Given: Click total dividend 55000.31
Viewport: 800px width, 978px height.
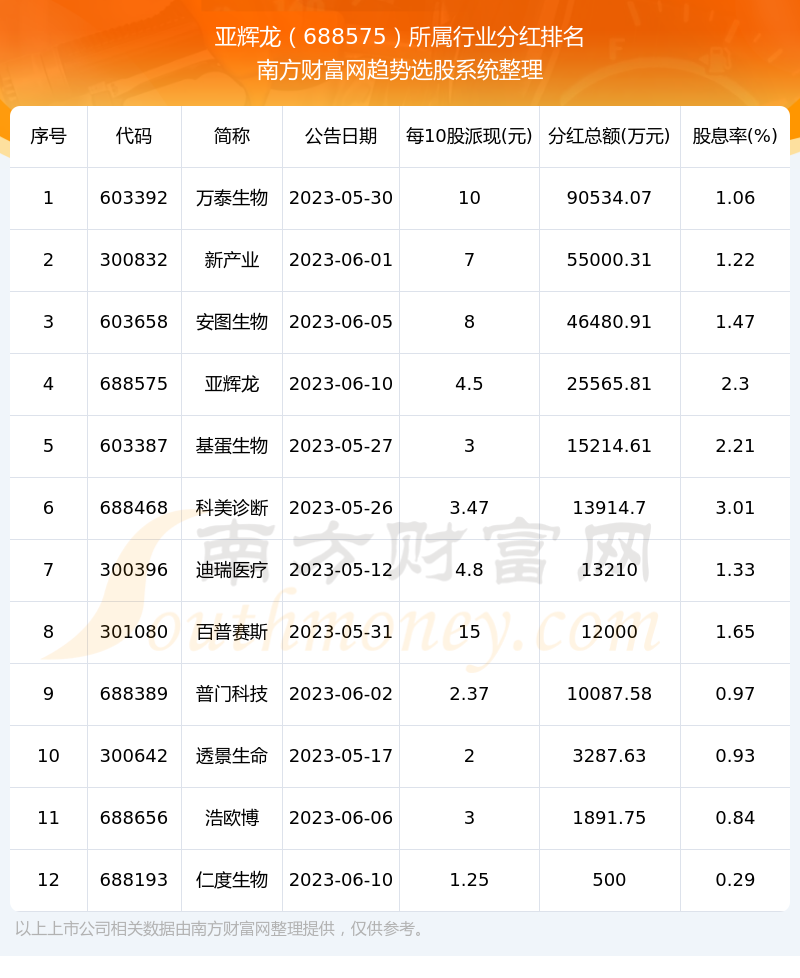Looking at the screenshot, I should (609, 259).
